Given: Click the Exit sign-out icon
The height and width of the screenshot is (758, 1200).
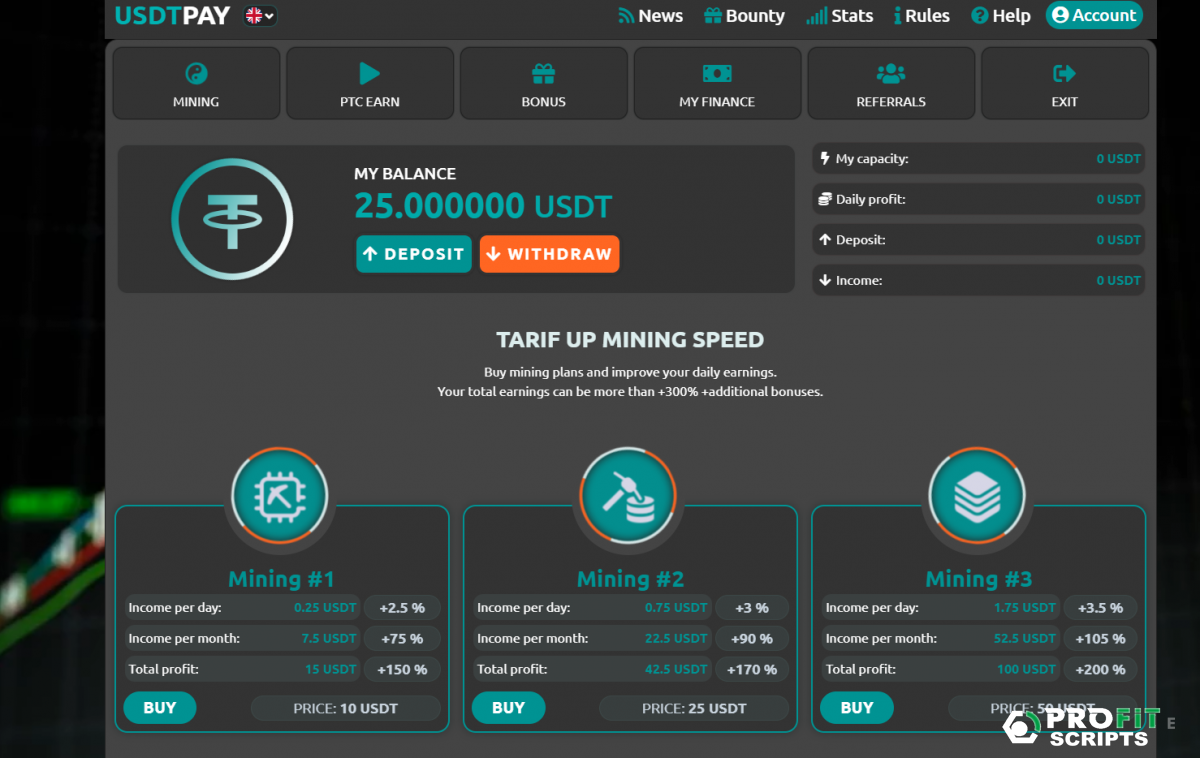Looking at the screenshot, I should click(x=1064, y=73).
